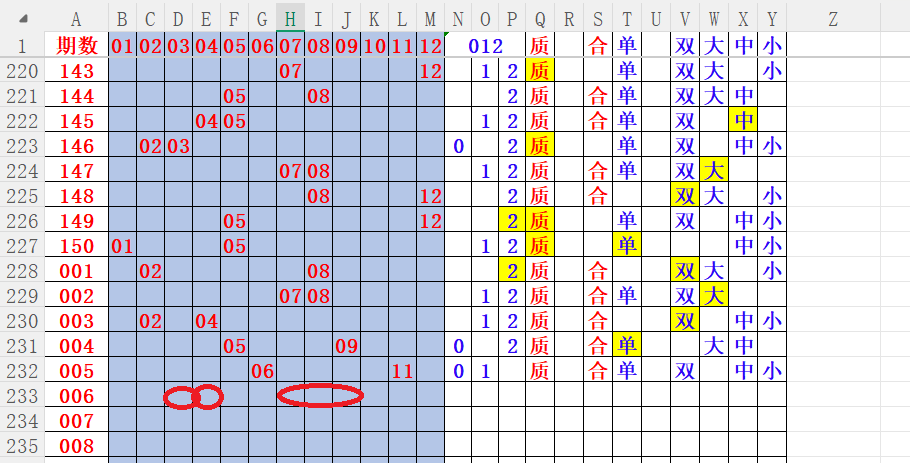The image size is (910, 463).
Task: Click 09 in row 231
Action: (x=346, y=346)
